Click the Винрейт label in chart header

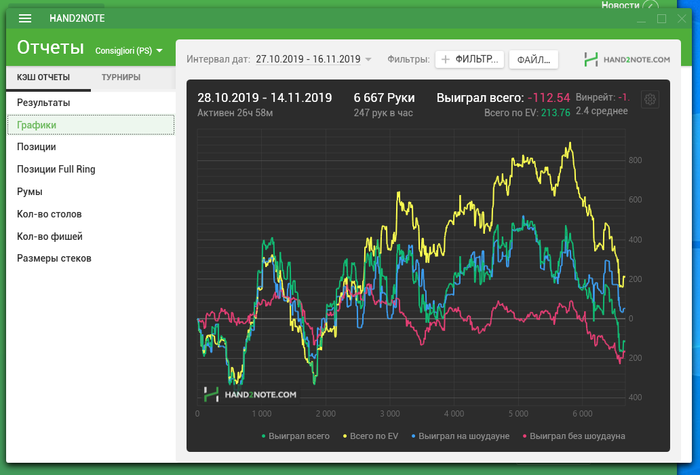[596, 97]
